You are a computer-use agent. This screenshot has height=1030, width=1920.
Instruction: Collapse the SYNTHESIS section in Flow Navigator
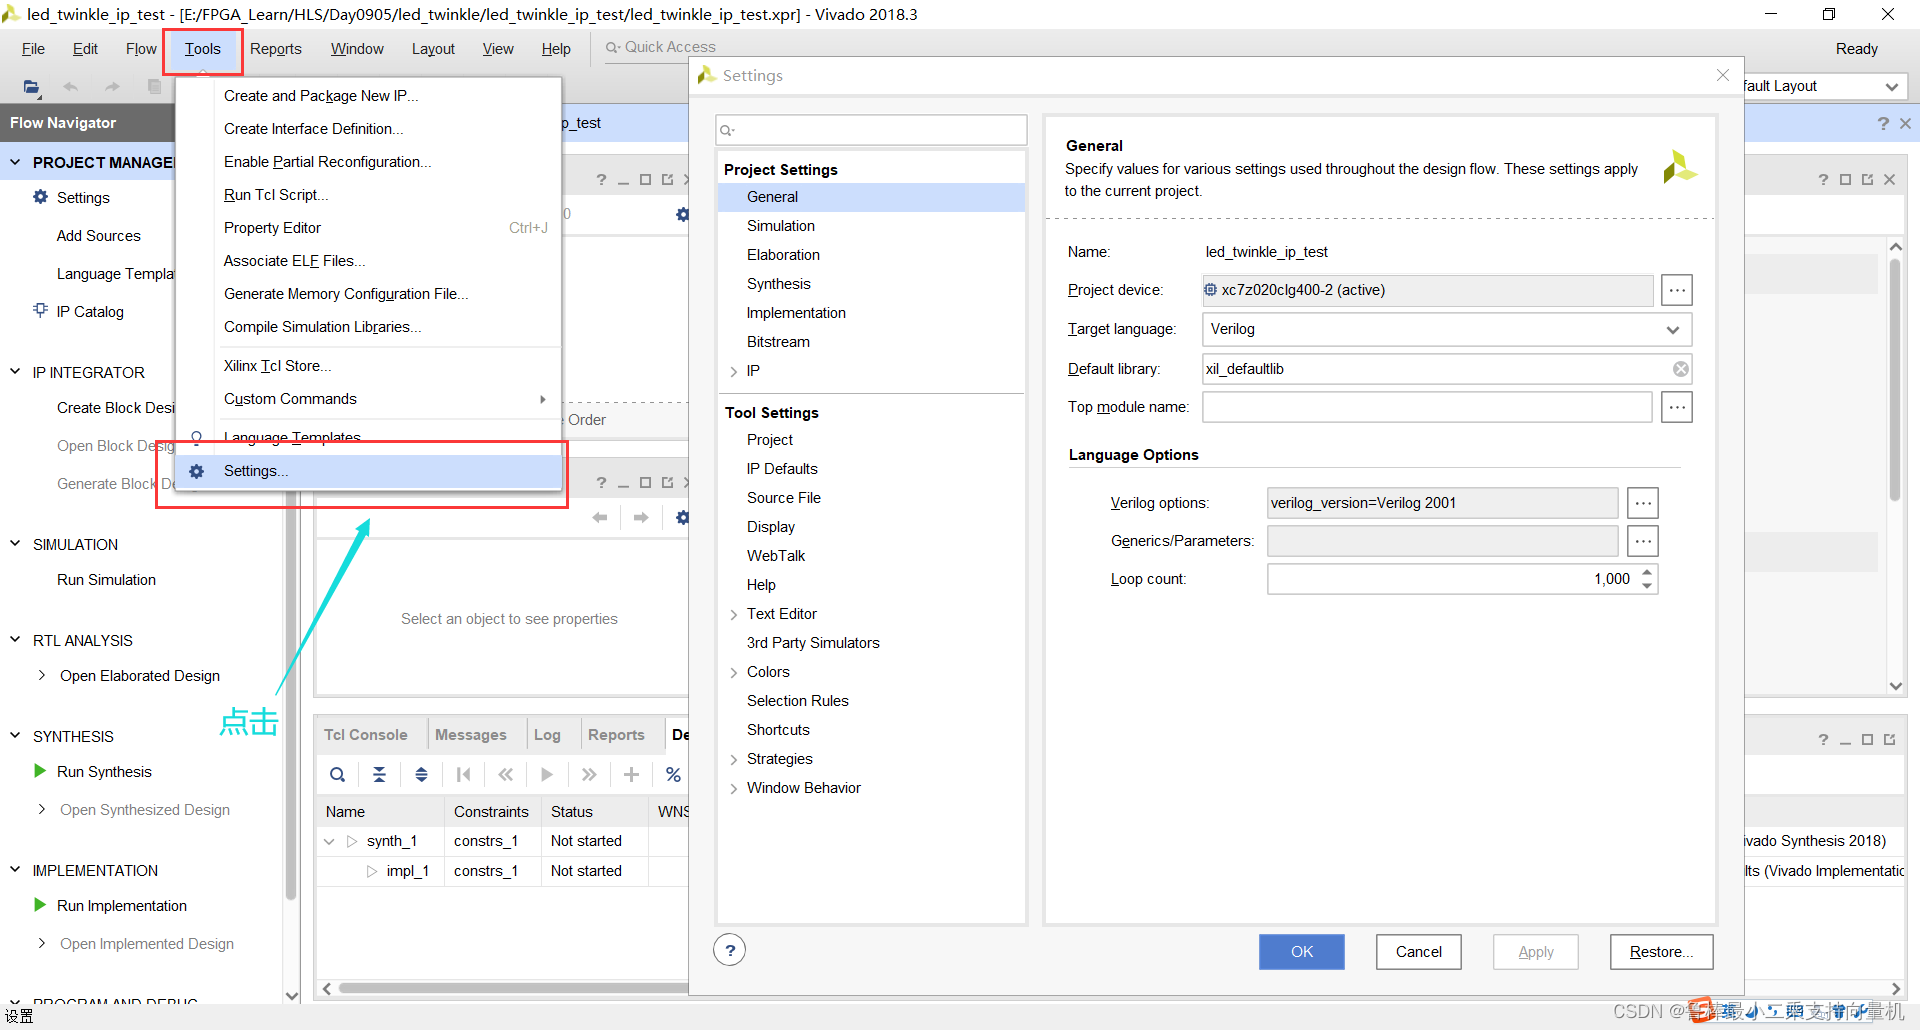click(15, 735)
